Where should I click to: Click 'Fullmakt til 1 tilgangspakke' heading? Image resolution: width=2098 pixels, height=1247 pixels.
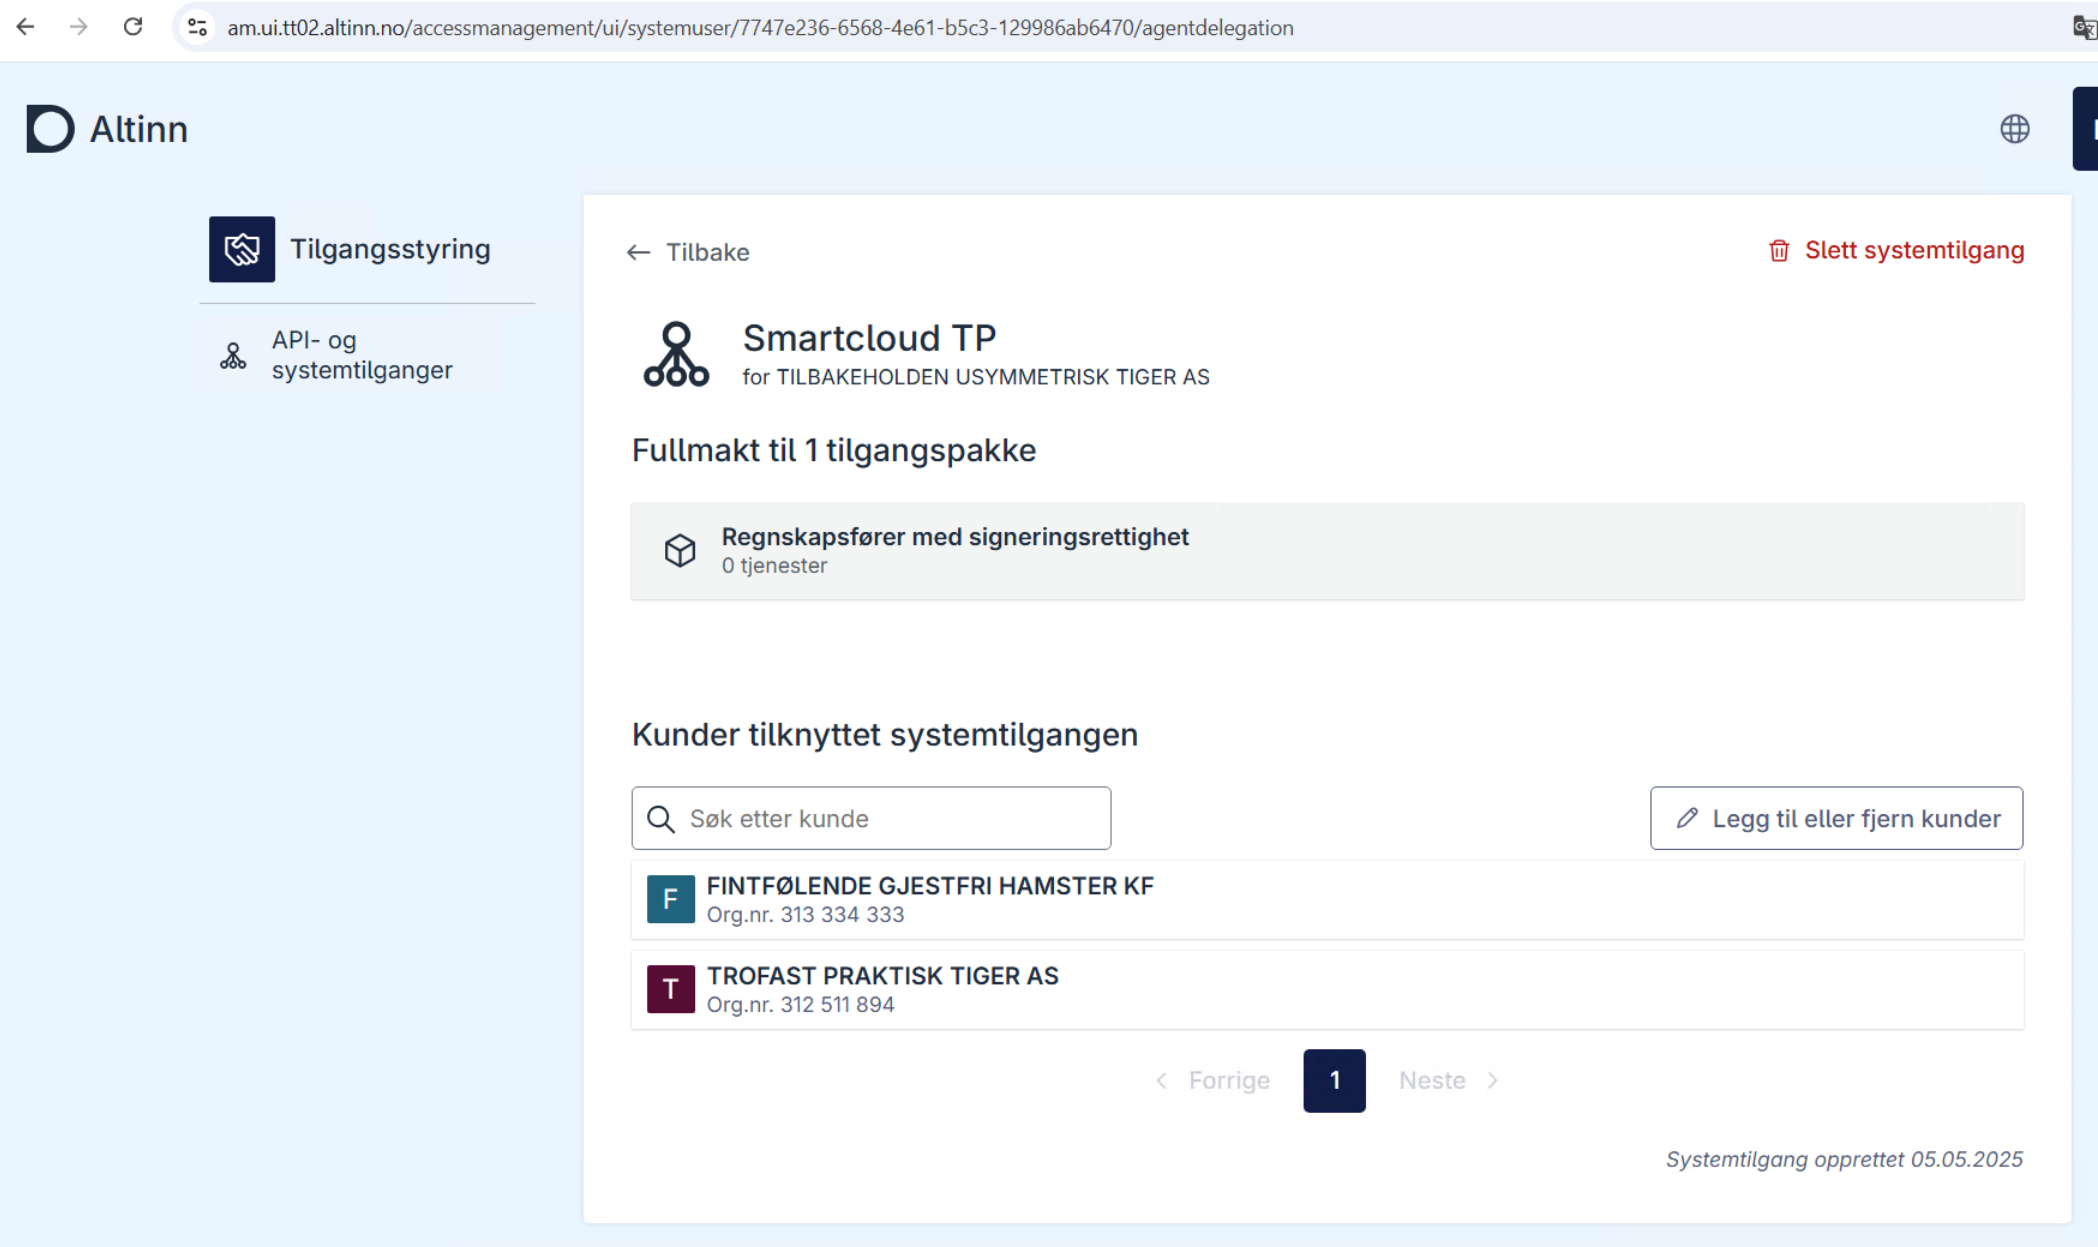point(833,450)
